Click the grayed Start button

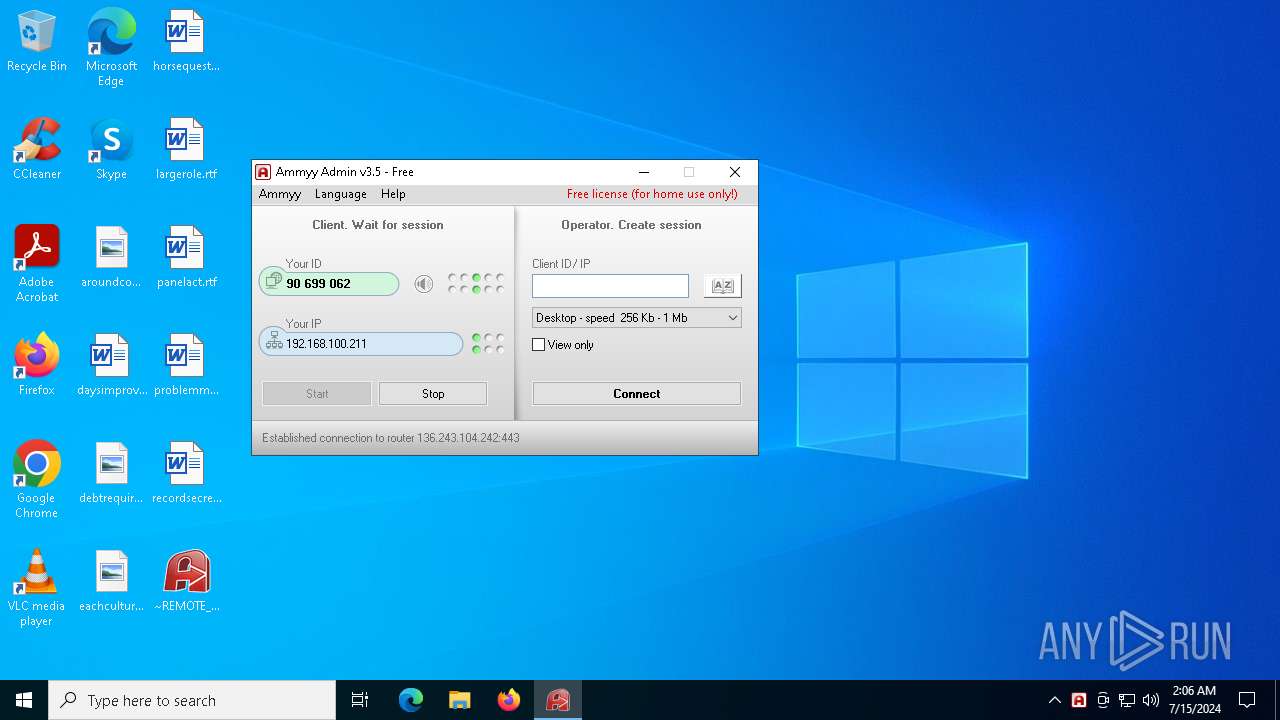click(317, 394)
